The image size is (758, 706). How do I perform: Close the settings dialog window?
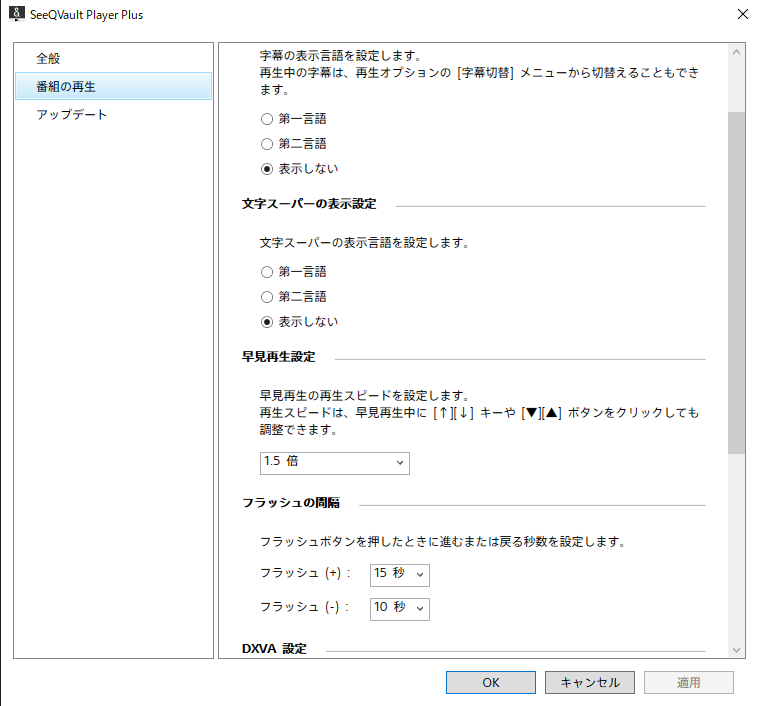point(741,15)
